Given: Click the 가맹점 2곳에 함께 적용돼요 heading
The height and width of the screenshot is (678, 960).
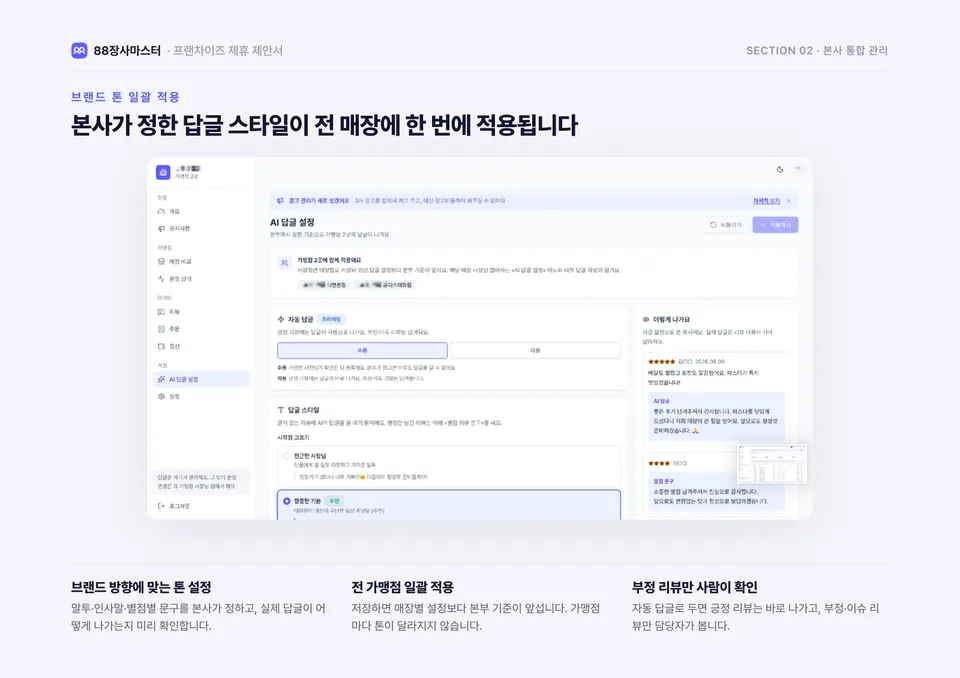Looking at the screenshot, I should tap(329, 260).
